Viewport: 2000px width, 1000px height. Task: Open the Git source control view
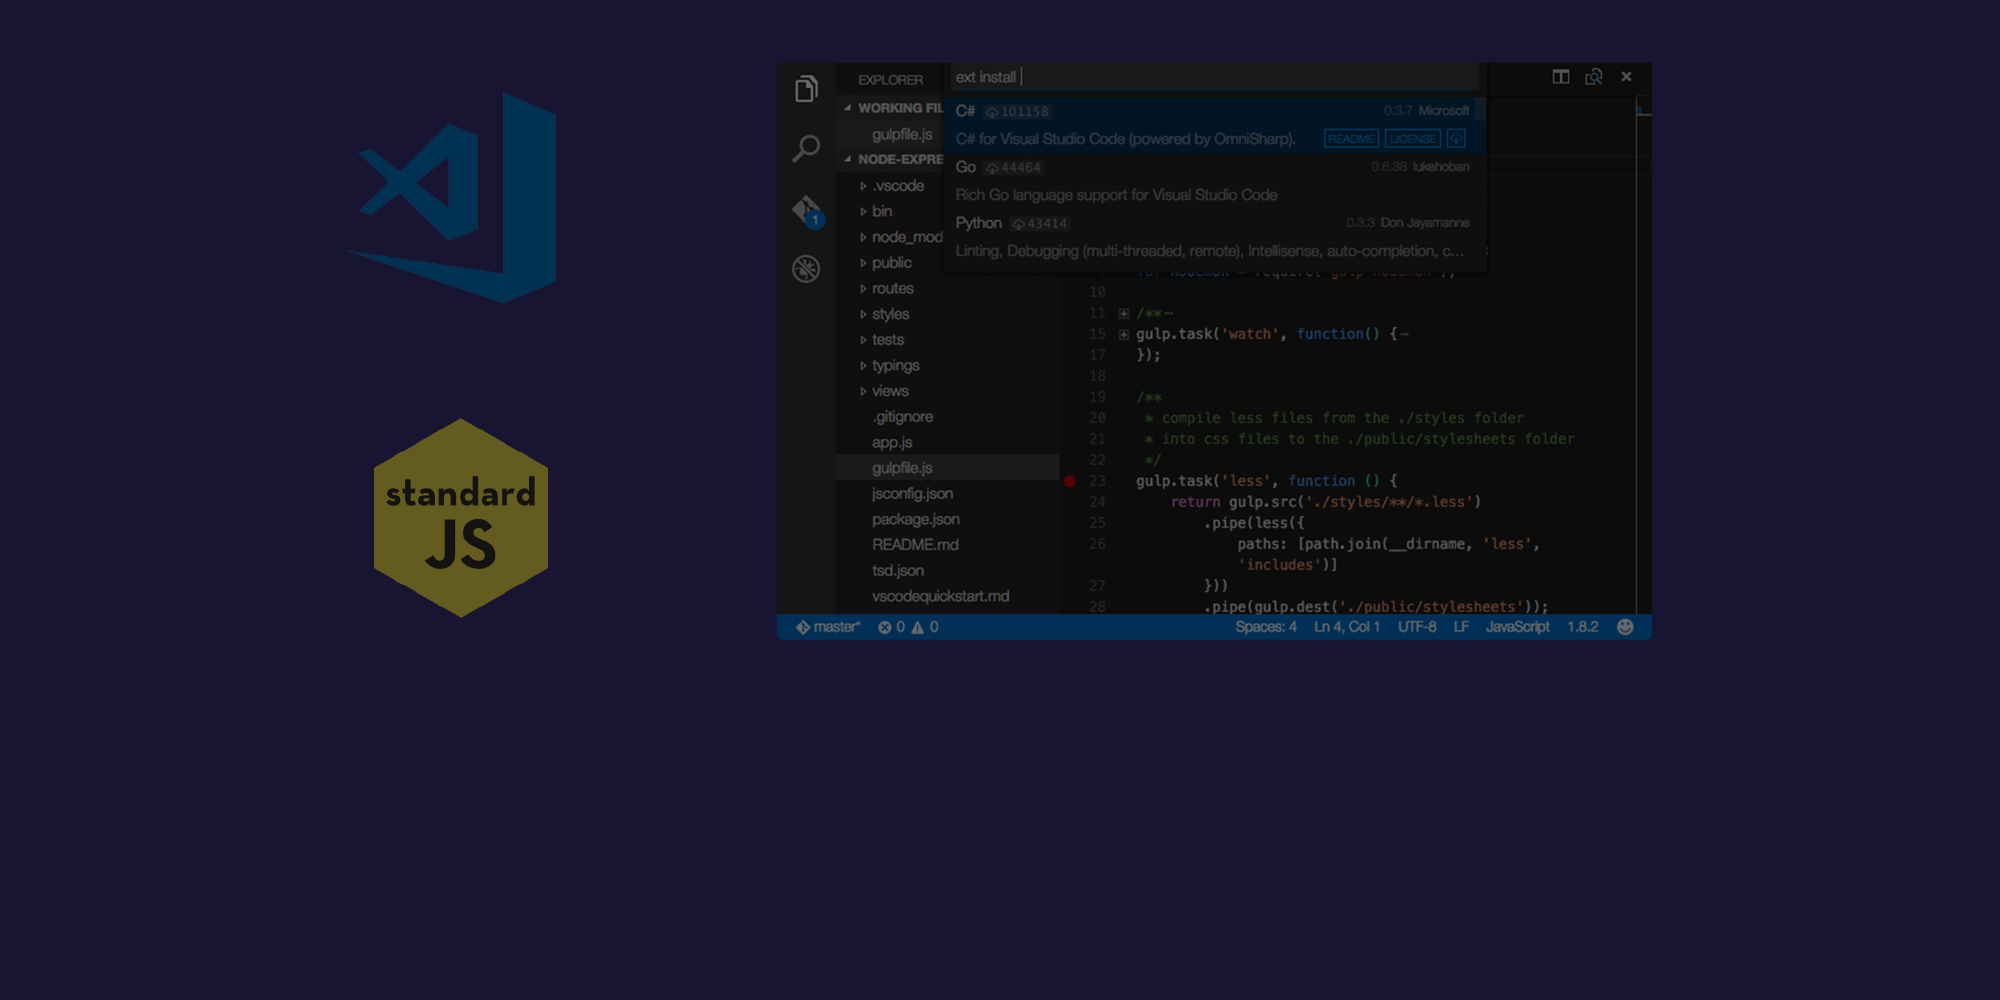coord(806,207)
